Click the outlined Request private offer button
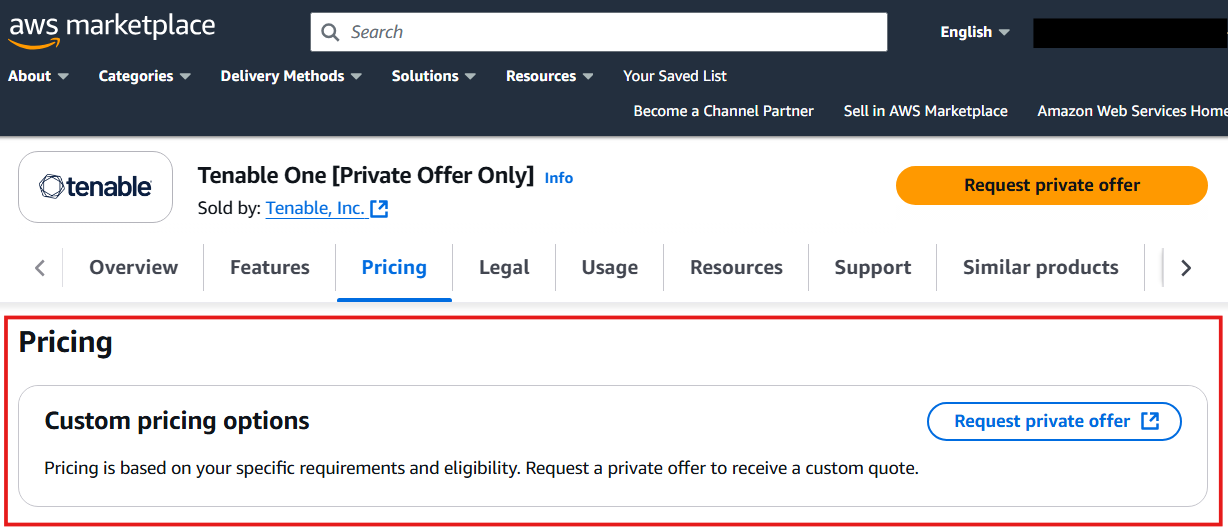 (x=1055, y=421)
